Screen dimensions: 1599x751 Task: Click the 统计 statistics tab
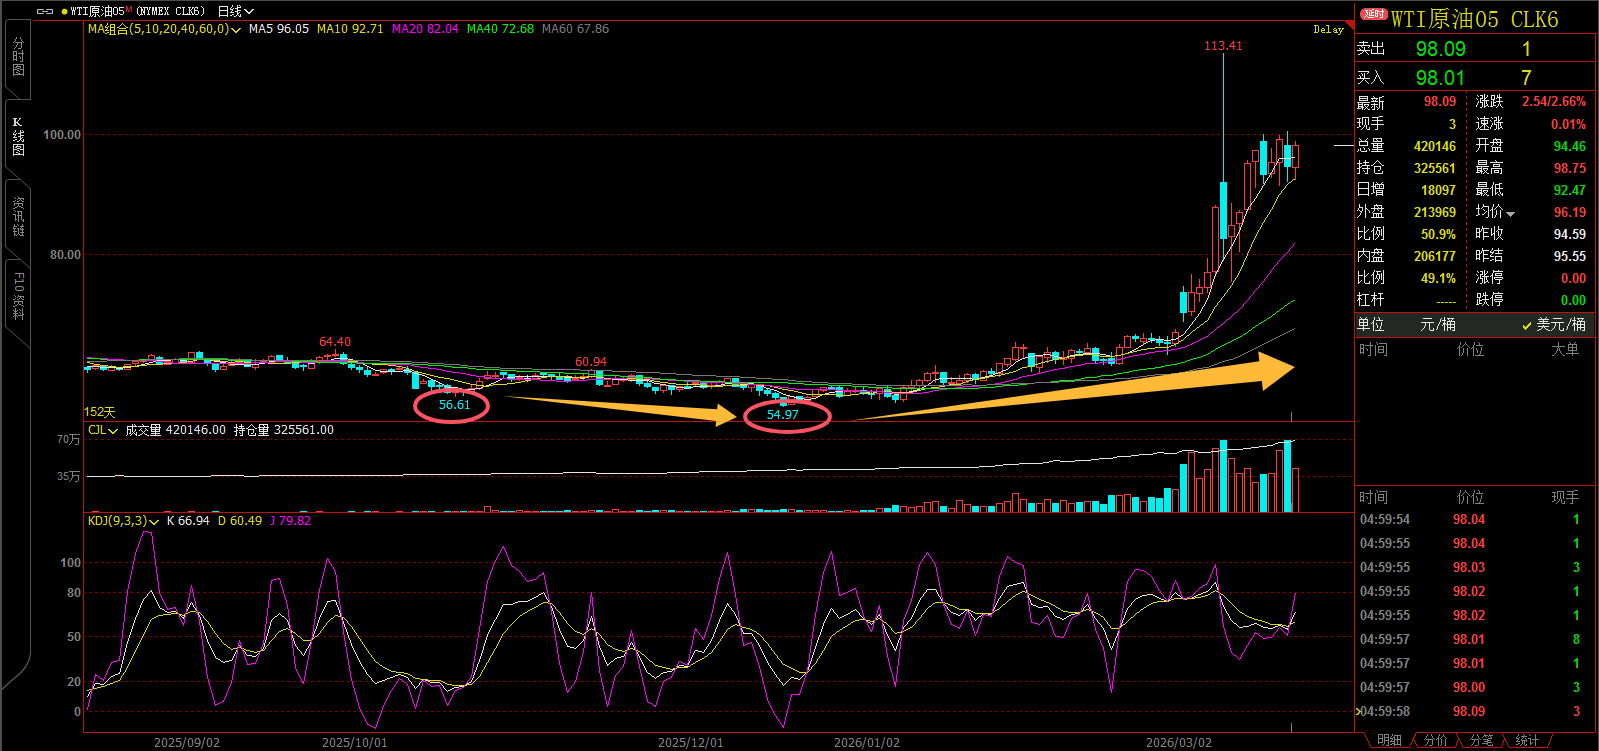click(x=1527, y=740)
